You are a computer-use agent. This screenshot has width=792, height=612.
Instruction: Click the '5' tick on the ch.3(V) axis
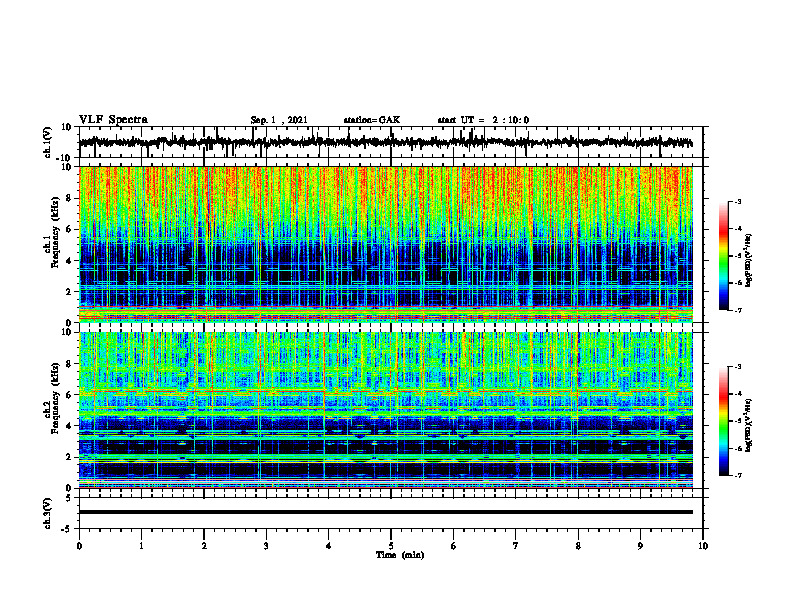pyautogui.click(x=70, y=498)
